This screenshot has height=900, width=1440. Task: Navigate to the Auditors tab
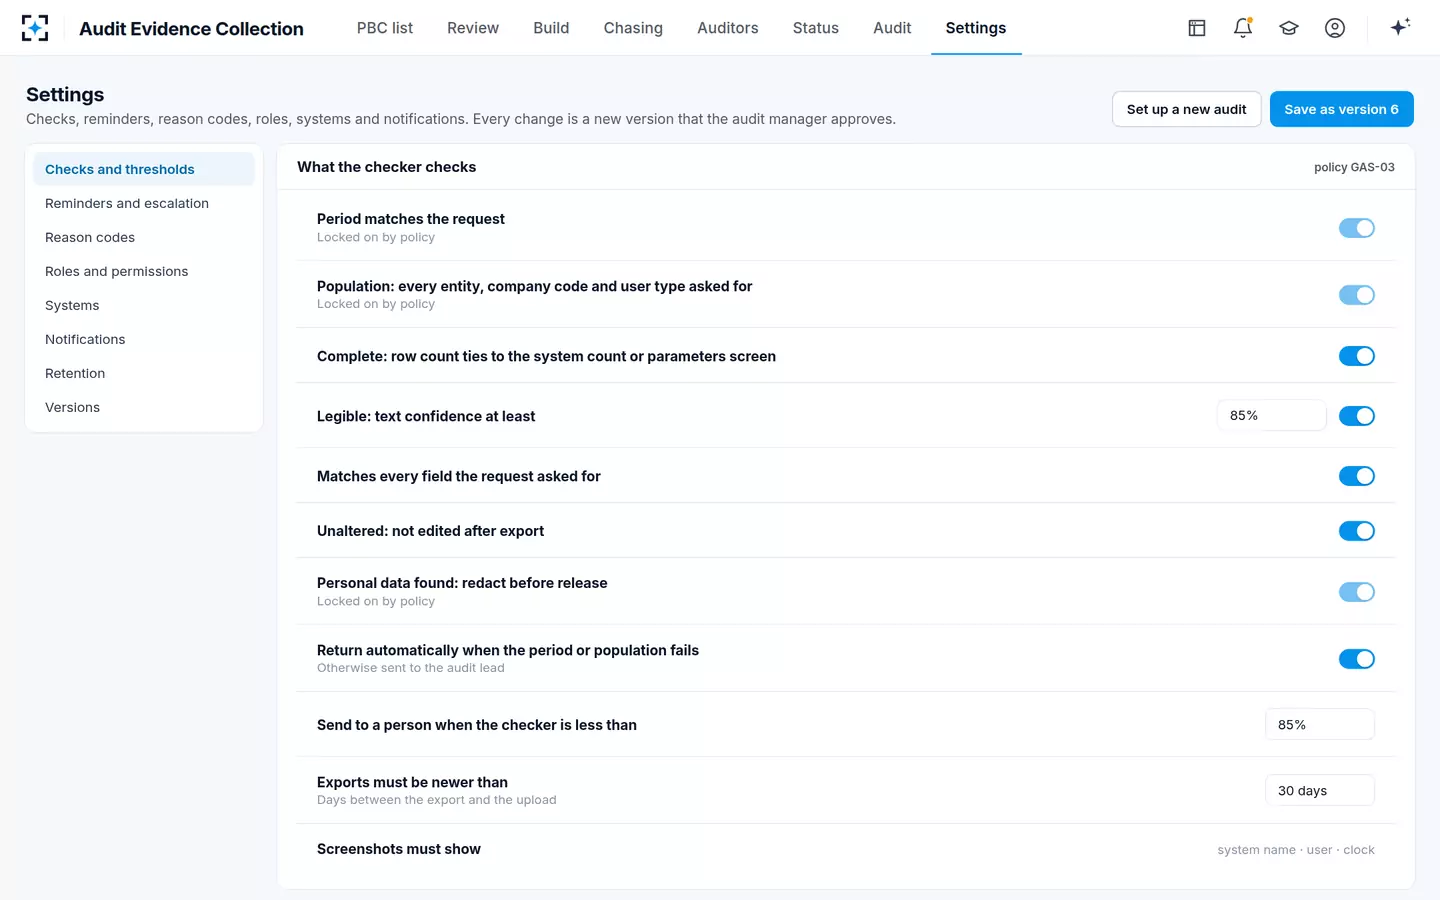pos(728,28)
